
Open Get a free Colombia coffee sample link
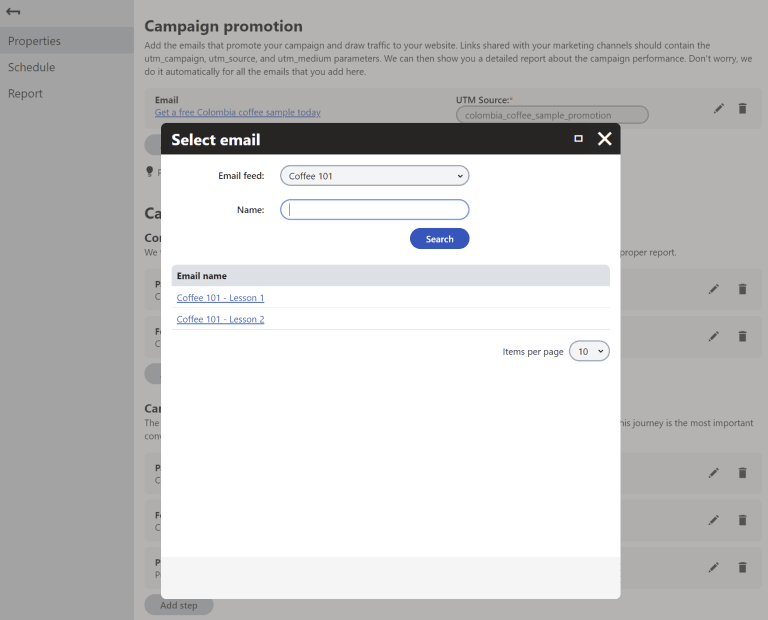click(237, 113)
